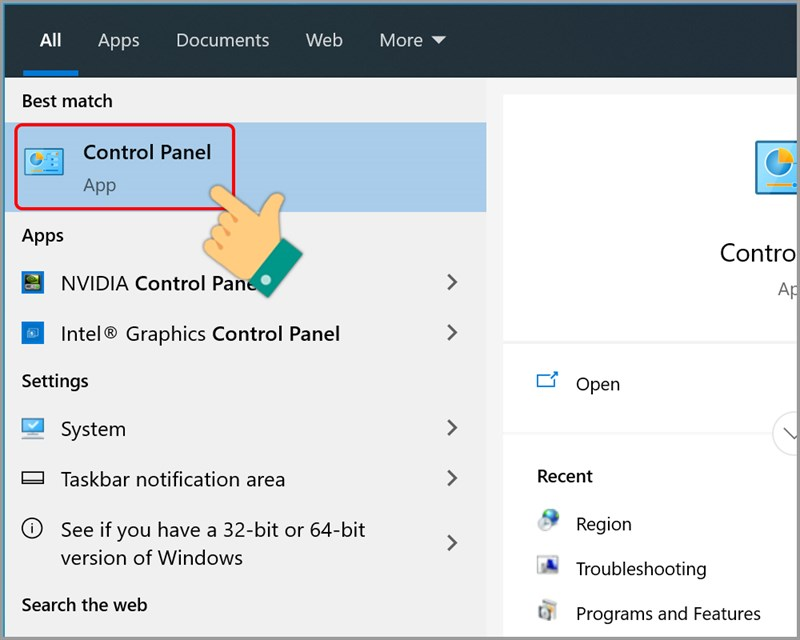Expand the Taskbar notification area chevron
800x640 pixels.
pyautogui.click(x=452, y=479)
